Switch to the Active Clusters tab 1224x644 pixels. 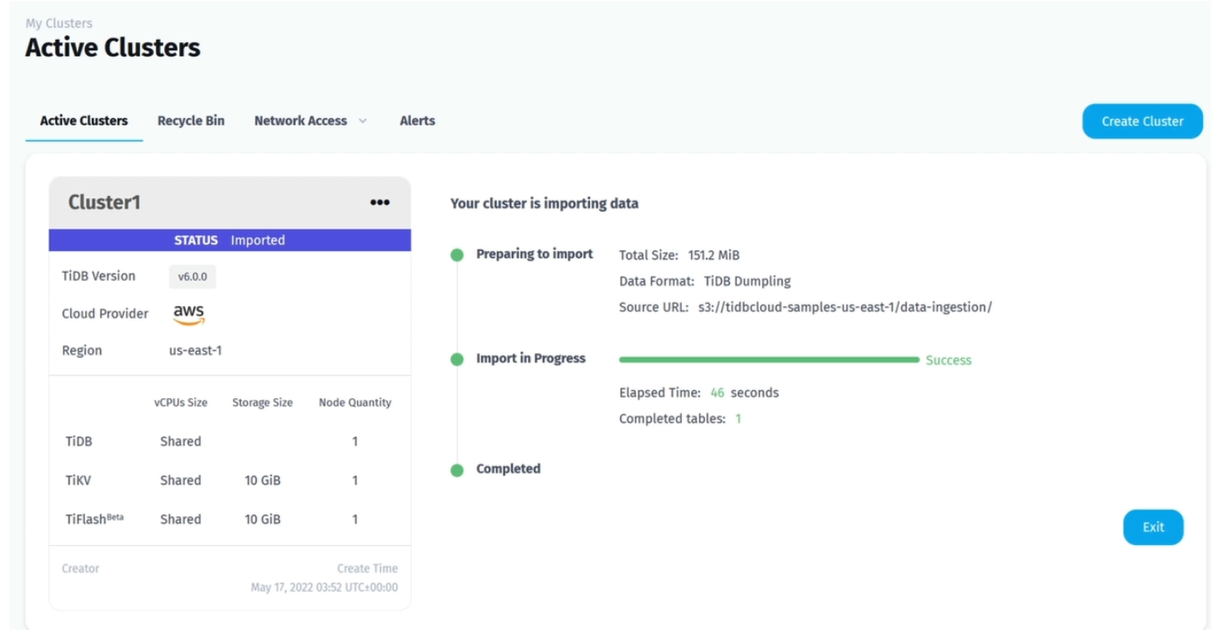coord(84,121)
